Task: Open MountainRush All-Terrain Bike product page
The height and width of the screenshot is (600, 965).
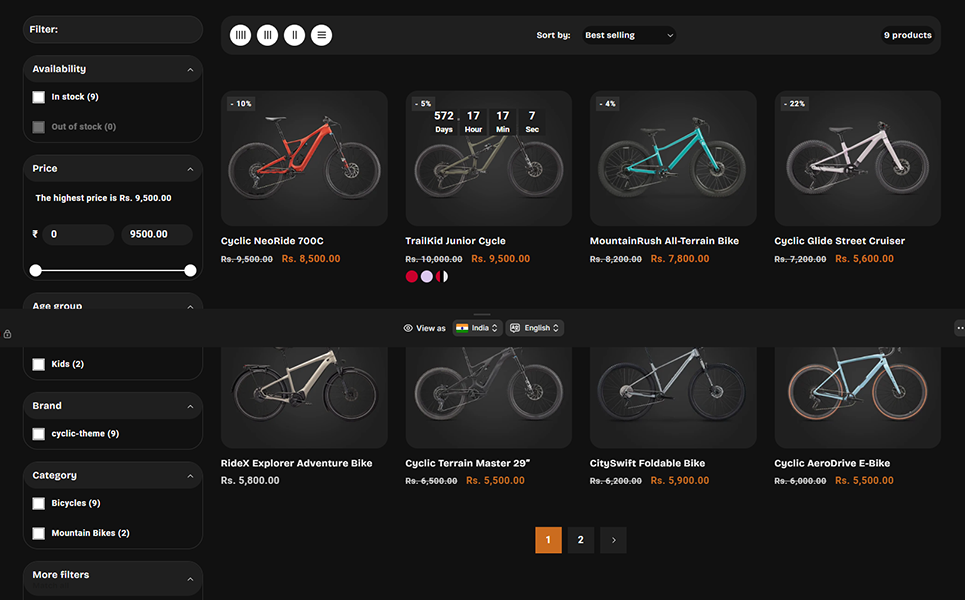Action: 664,241
